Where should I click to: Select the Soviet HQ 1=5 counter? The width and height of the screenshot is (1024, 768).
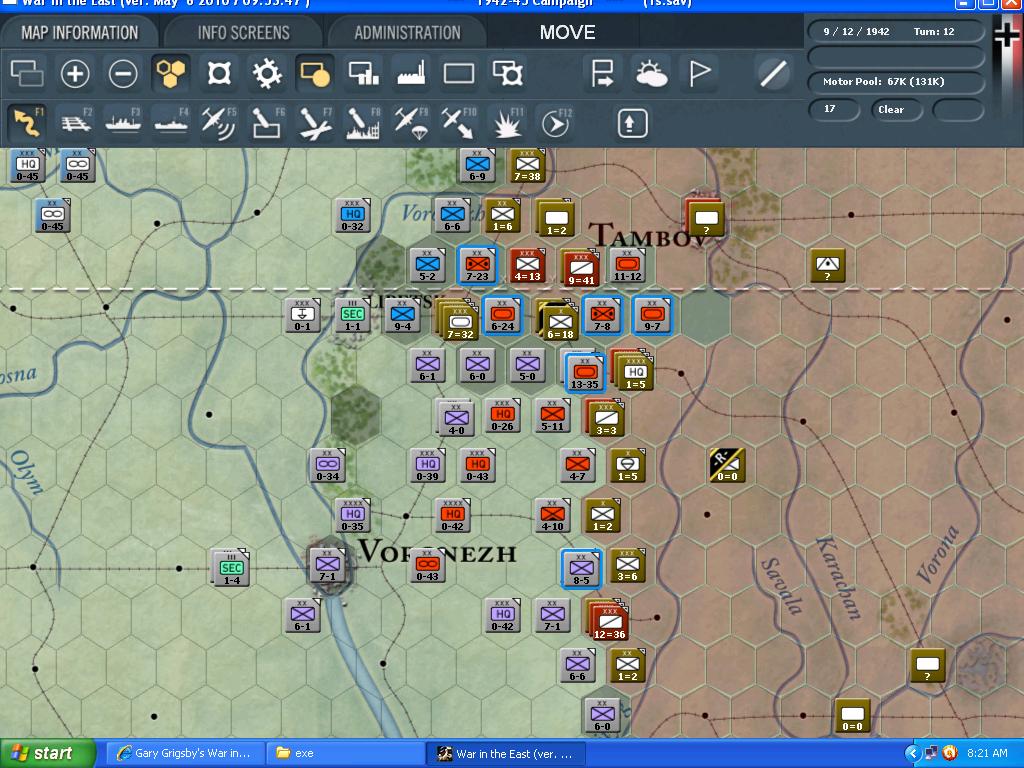tap(635, 374)
